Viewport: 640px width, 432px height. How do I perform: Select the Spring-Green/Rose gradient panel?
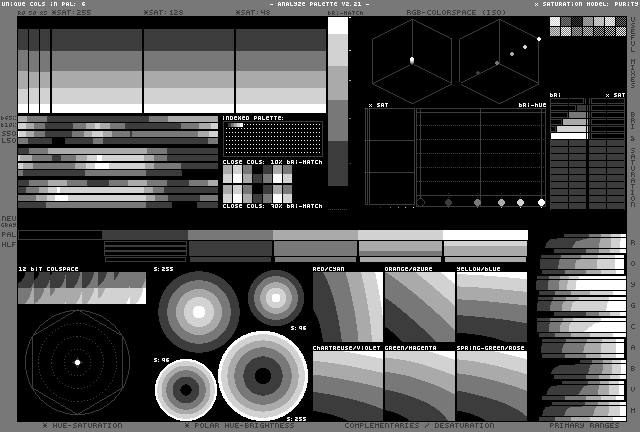coord(491,385)
